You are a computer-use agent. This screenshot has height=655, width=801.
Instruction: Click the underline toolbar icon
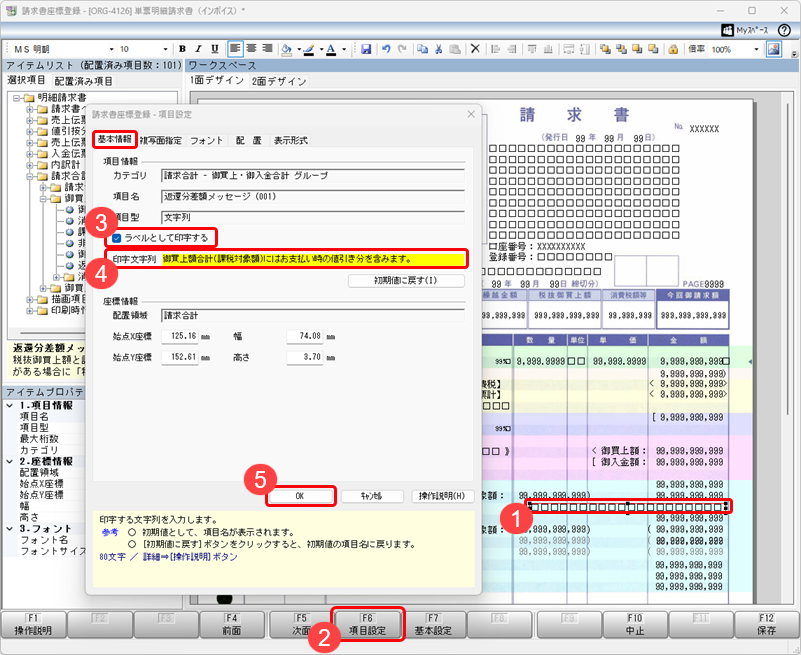[x=215, y=49]
